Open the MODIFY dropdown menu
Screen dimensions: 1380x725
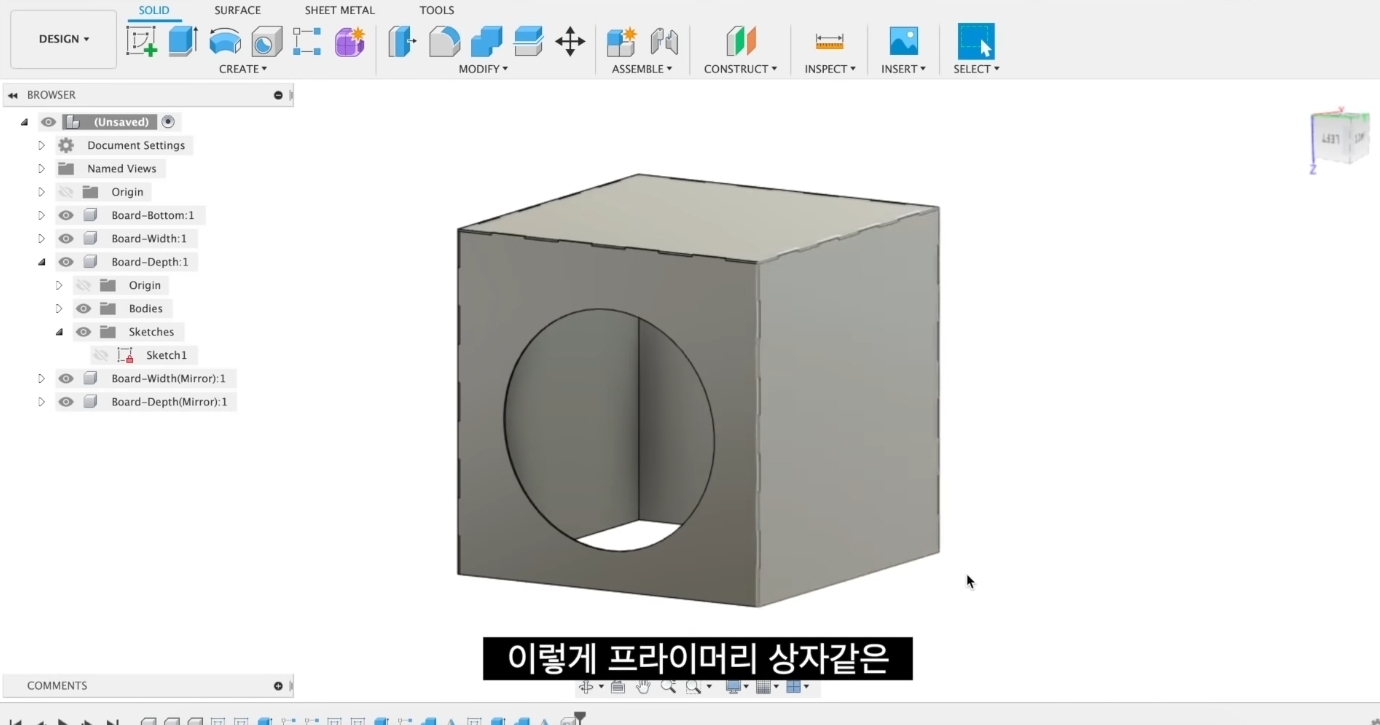484,69
